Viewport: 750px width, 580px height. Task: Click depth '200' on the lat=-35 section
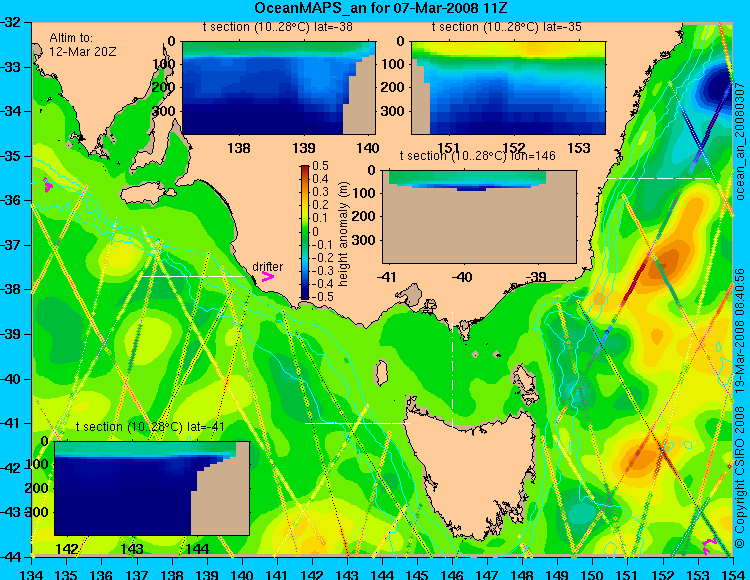[x=395, y=88]
